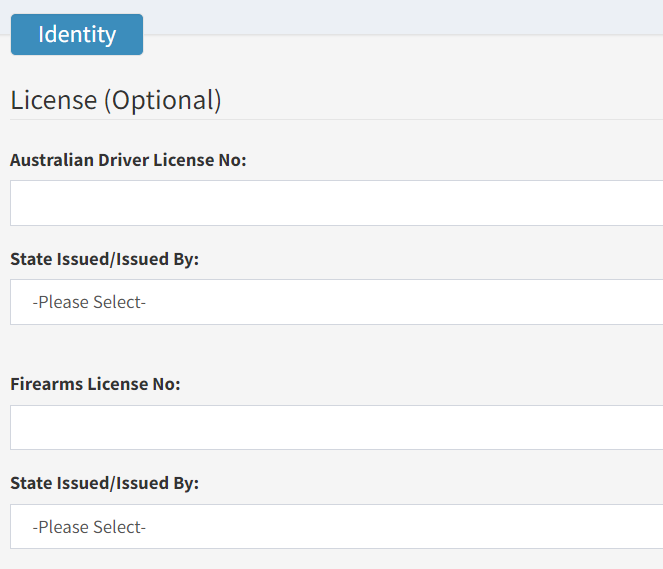
Task: Click the State Issued/Issued By label under driver license
Action: pos(104,259)
